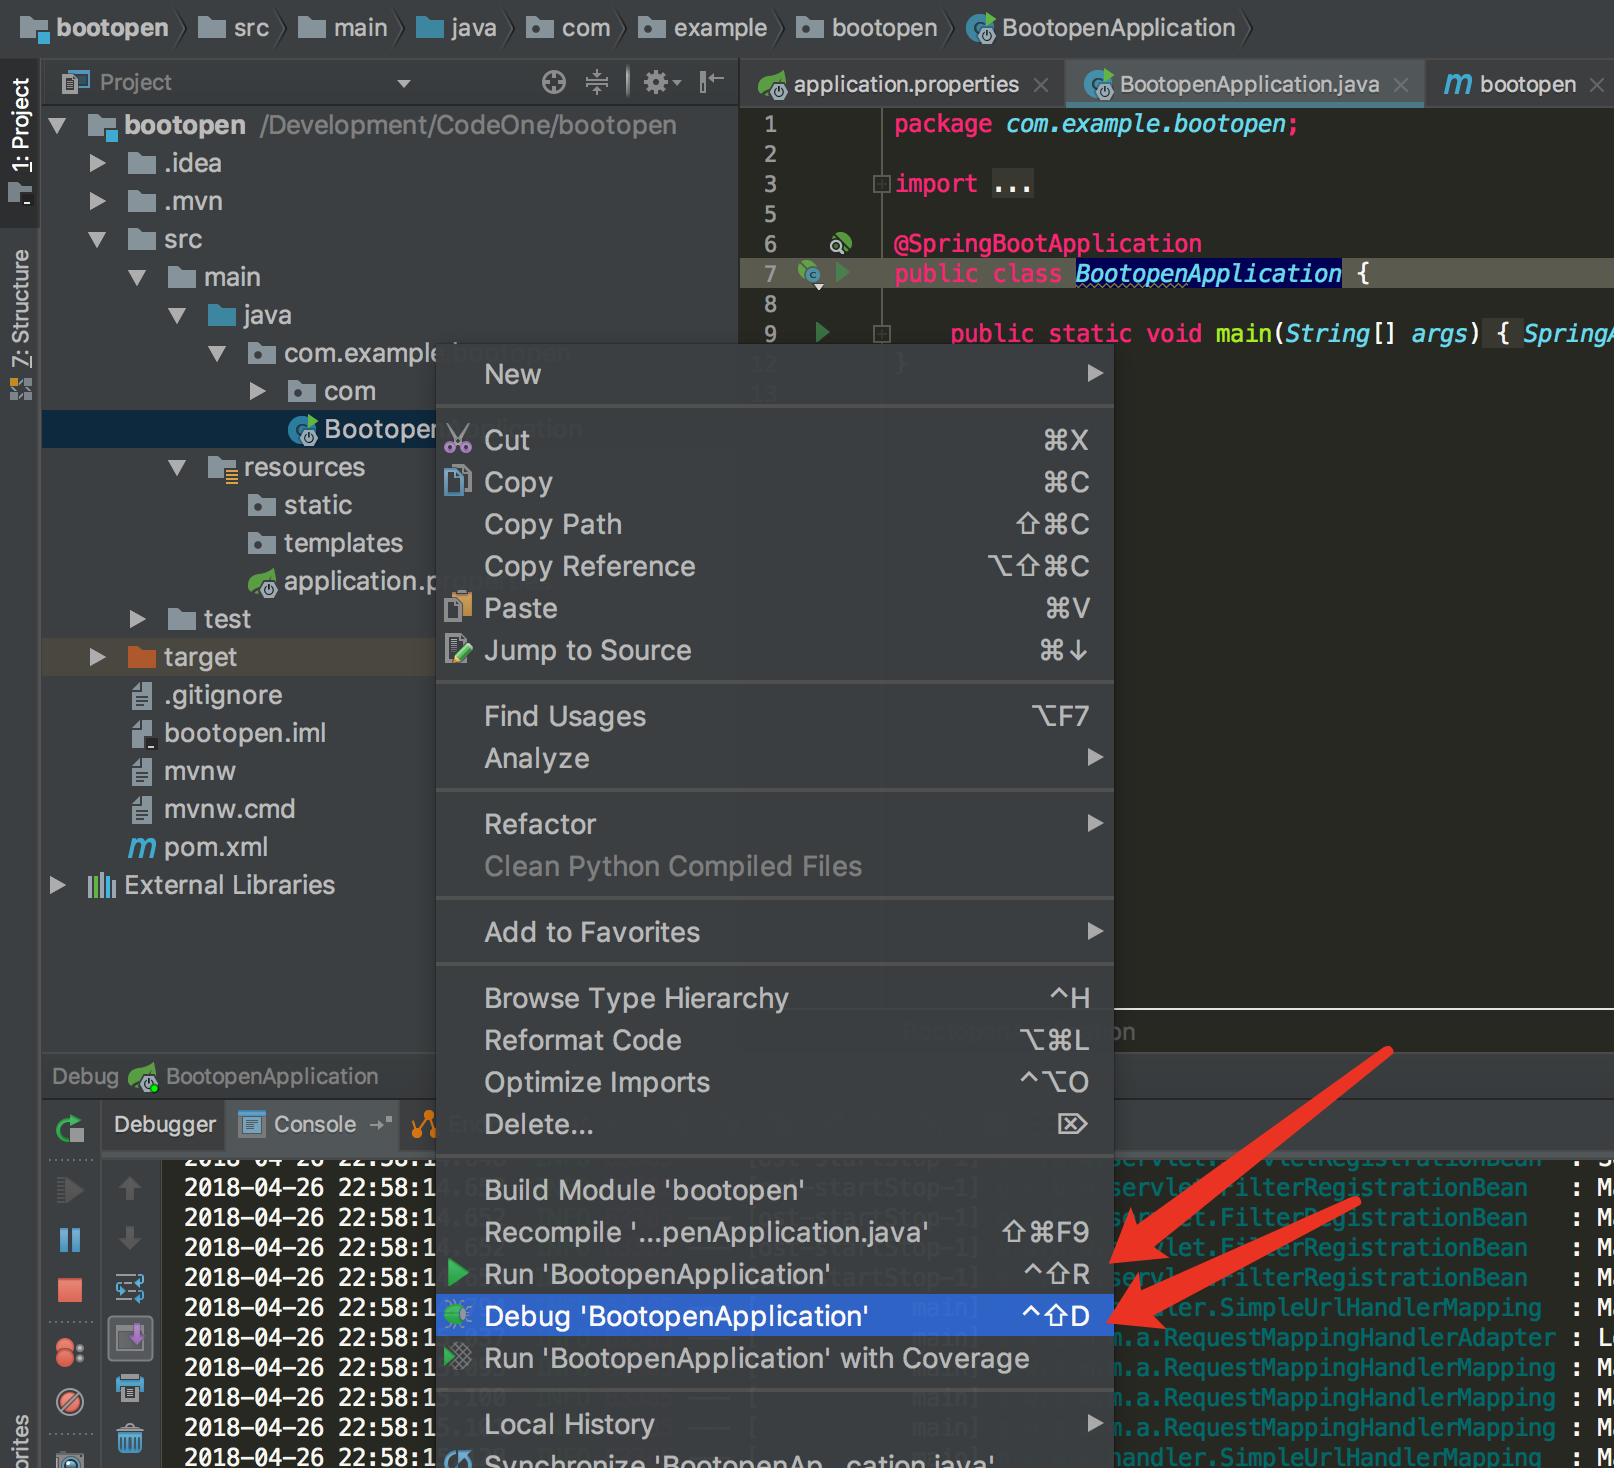This screenshot has height=1468, width=1614.
Task: Pause the running program
Action: [70, 1240]
